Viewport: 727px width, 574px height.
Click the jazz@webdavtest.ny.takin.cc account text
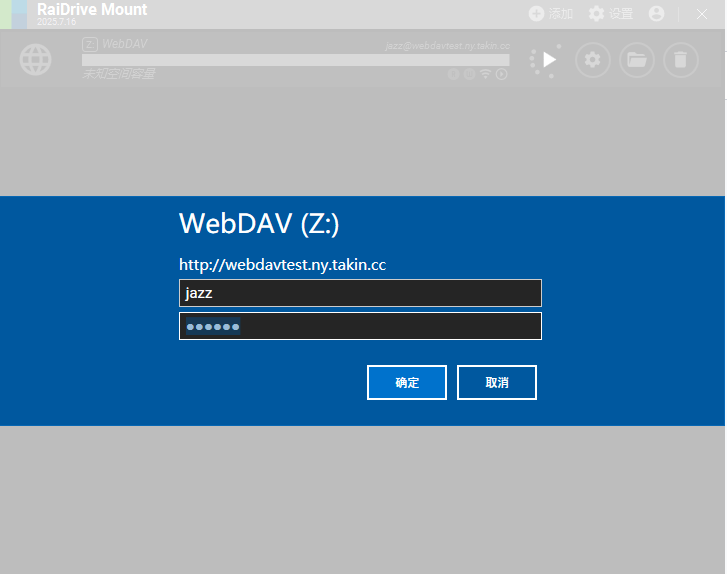pyautogui.click(x=447, y=45)
